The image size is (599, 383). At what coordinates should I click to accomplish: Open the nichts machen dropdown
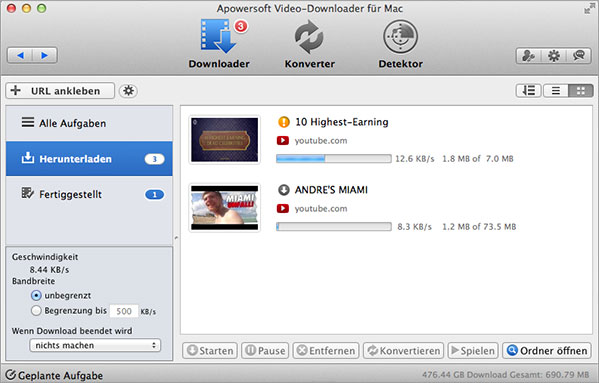click(x=95, y=345)
